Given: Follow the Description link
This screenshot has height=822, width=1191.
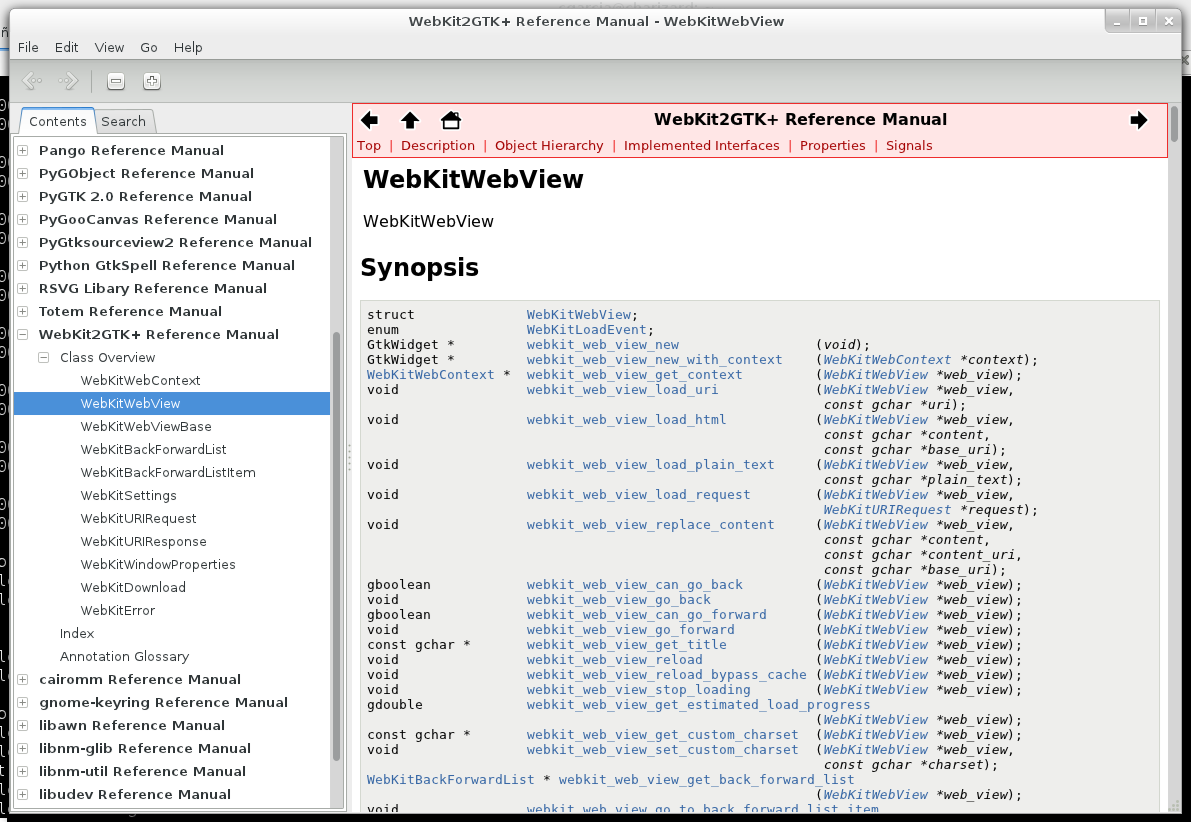Looking at the screenshot, I should pyautogui.click(x=438, y=146).
